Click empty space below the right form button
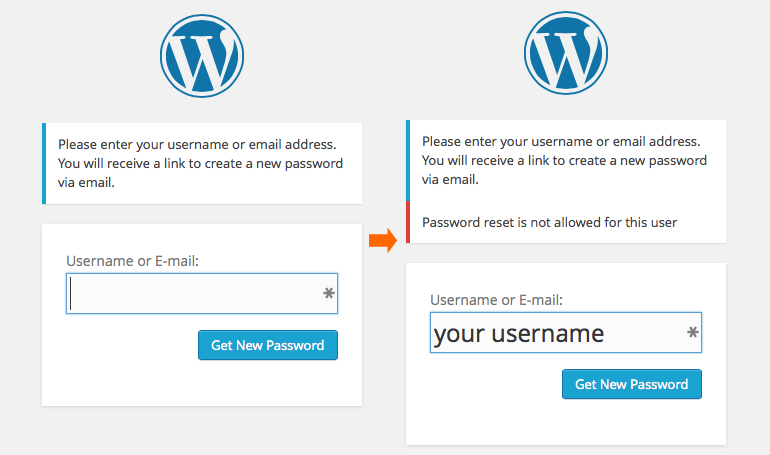770x455 pixels. click(x=565, y=423)
